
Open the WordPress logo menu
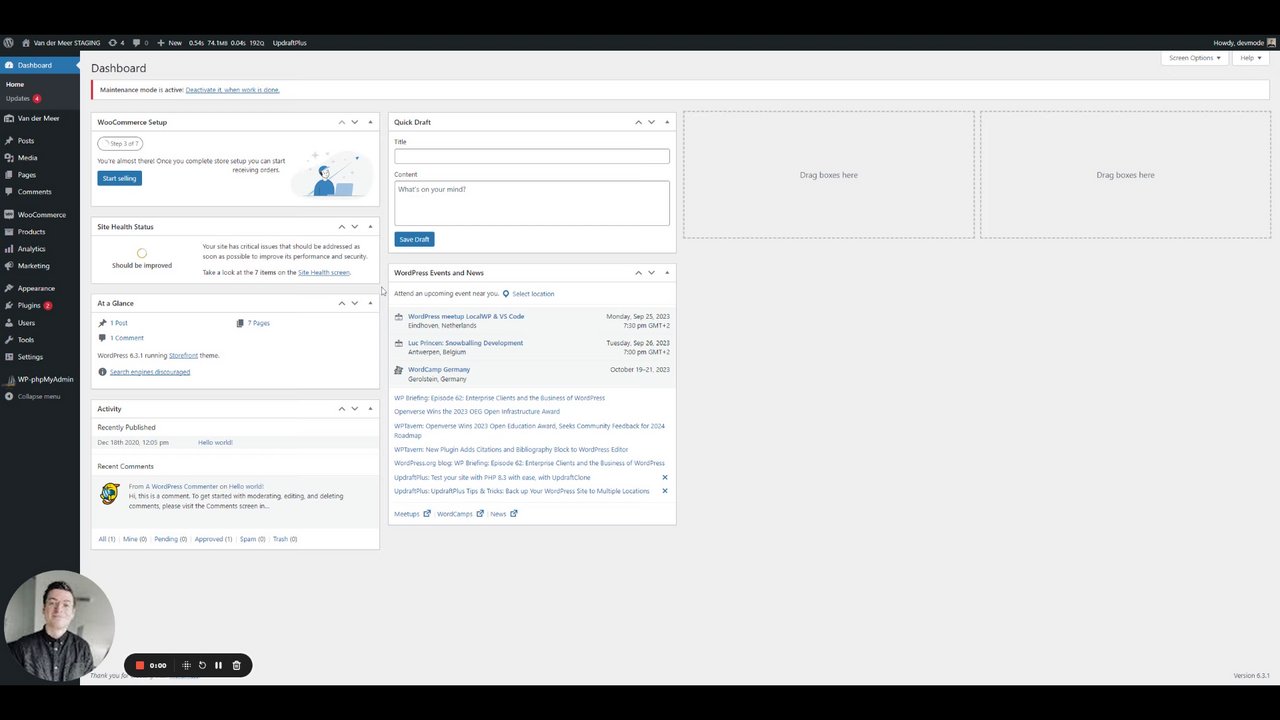8,43
